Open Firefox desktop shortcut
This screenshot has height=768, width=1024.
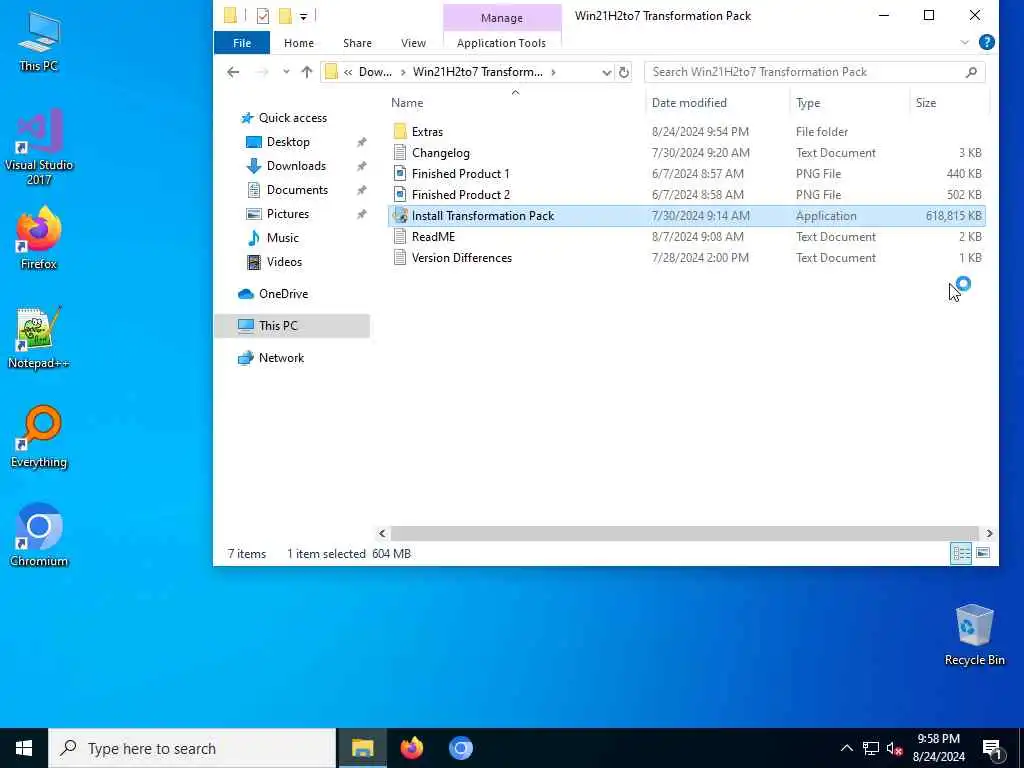point(39,238)
